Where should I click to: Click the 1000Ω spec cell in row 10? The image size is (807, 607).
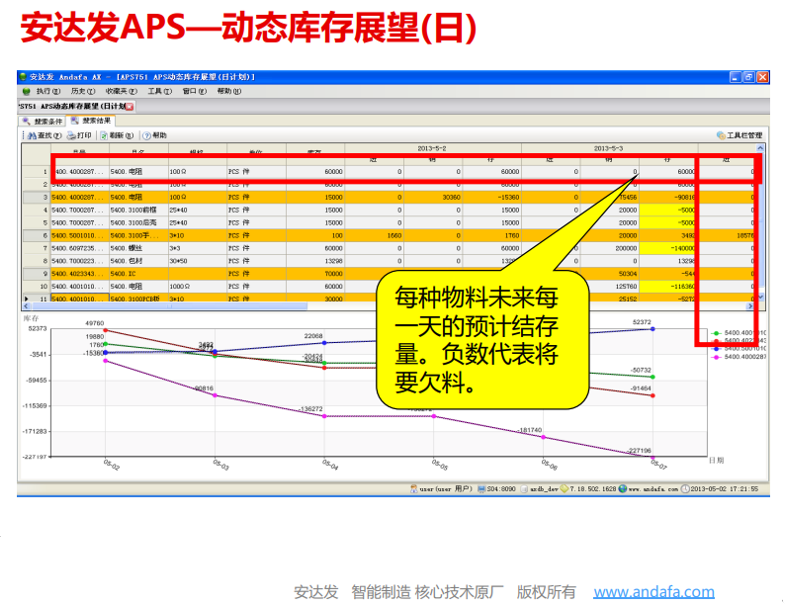pyautogui.click(x=198, y=286)
